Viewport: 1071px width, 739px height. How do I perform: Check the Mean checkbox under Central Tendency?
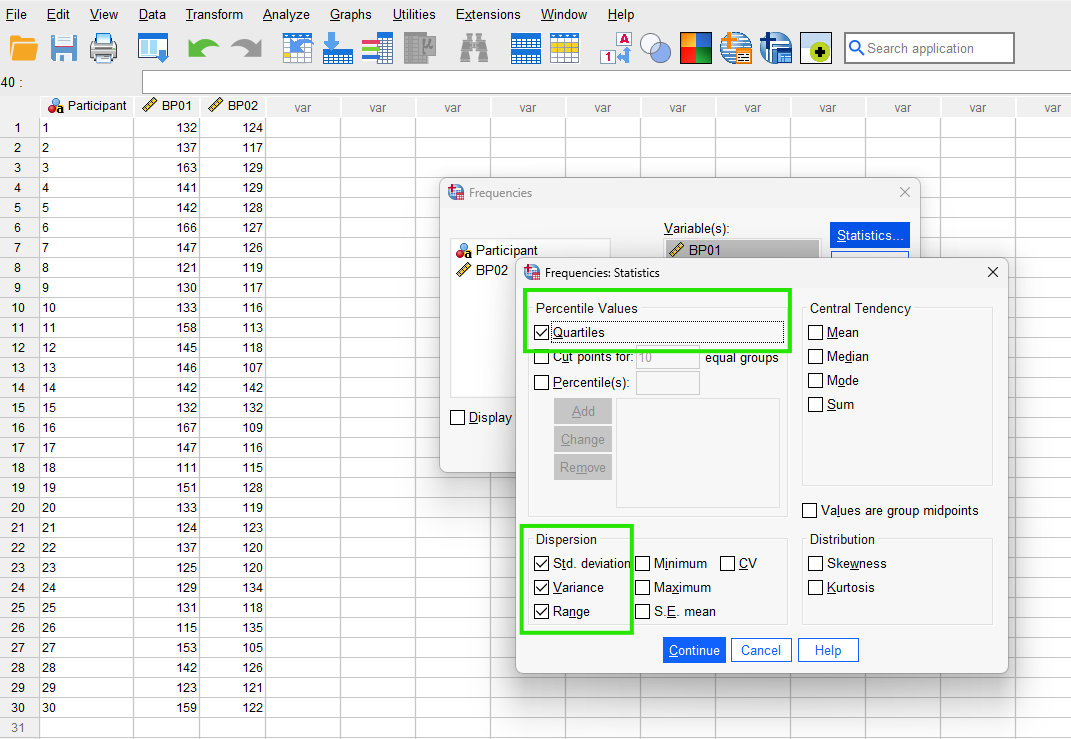816,331
